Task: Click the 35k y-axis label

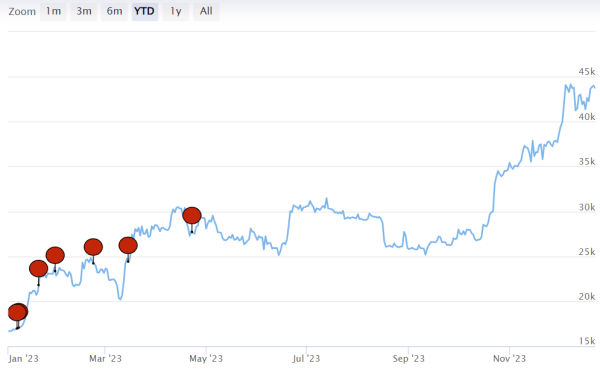Action: coord(587,161)
